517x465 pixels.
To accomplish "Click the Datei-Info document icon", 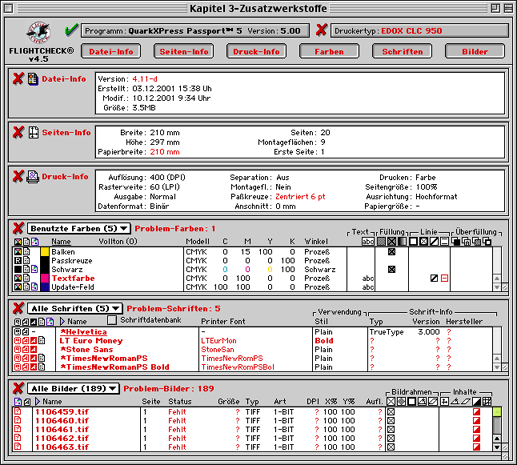I will pyautogui.click(x=33, y=79).
